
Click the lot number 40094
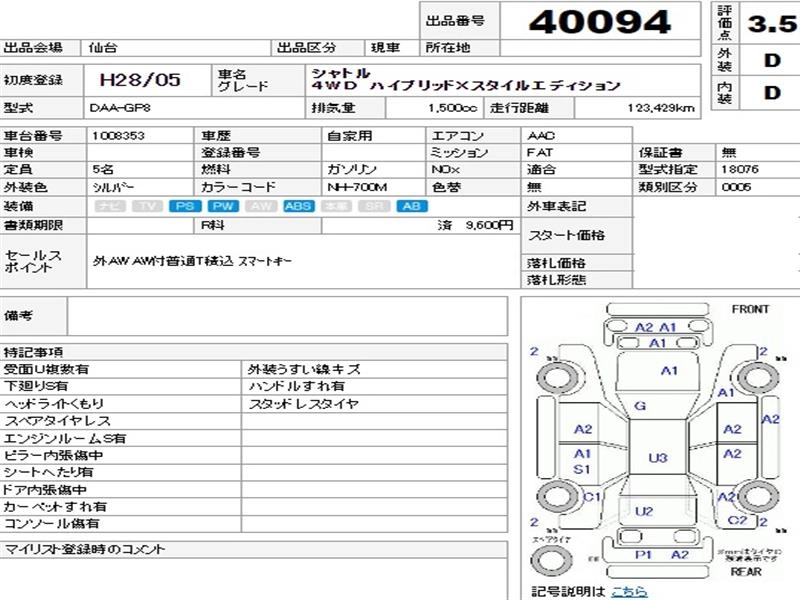tap(600, 22)
